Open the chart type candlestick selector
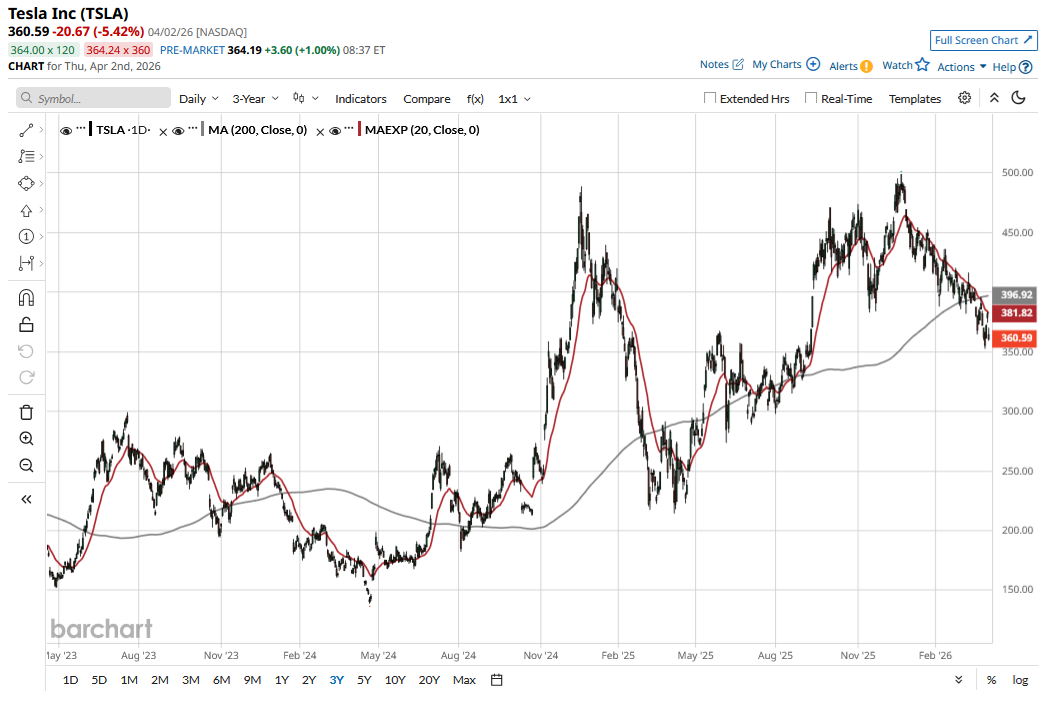The image size is (1050, 705). (x=305, y=98)
